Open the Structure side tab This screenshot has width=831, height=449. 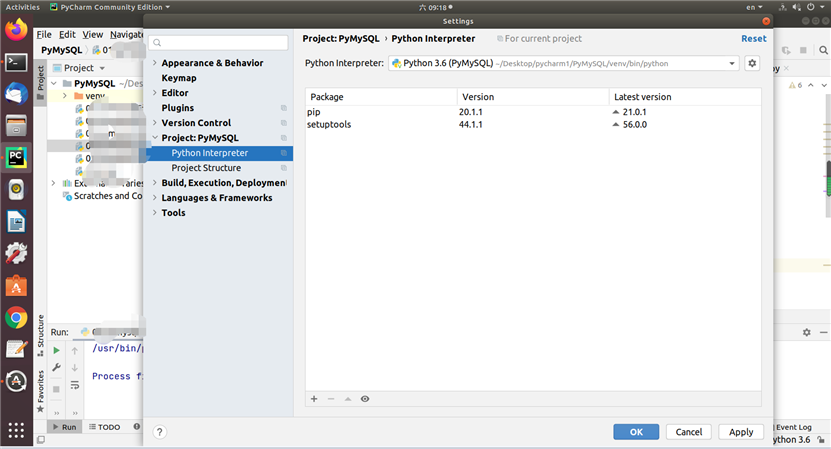(41, 335)
